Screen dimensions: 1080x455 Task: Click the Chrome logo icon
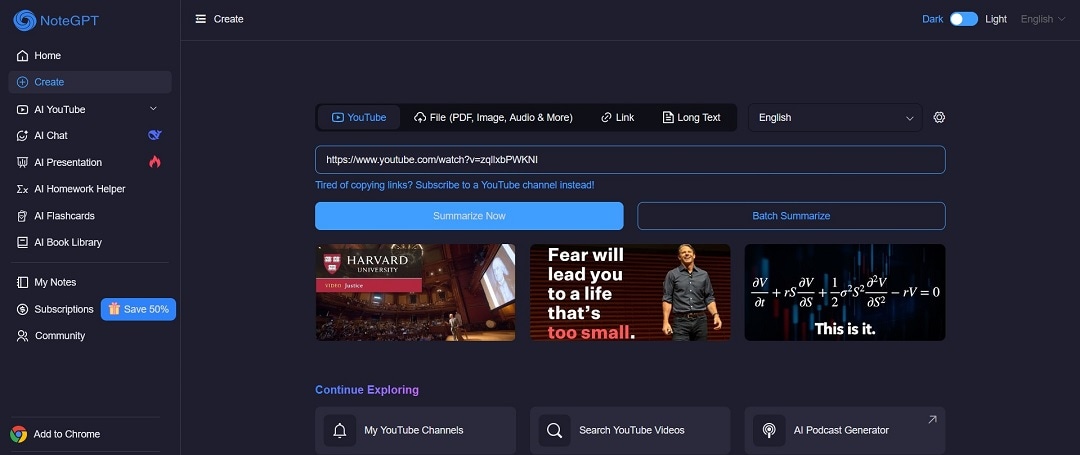pos(19,434)
